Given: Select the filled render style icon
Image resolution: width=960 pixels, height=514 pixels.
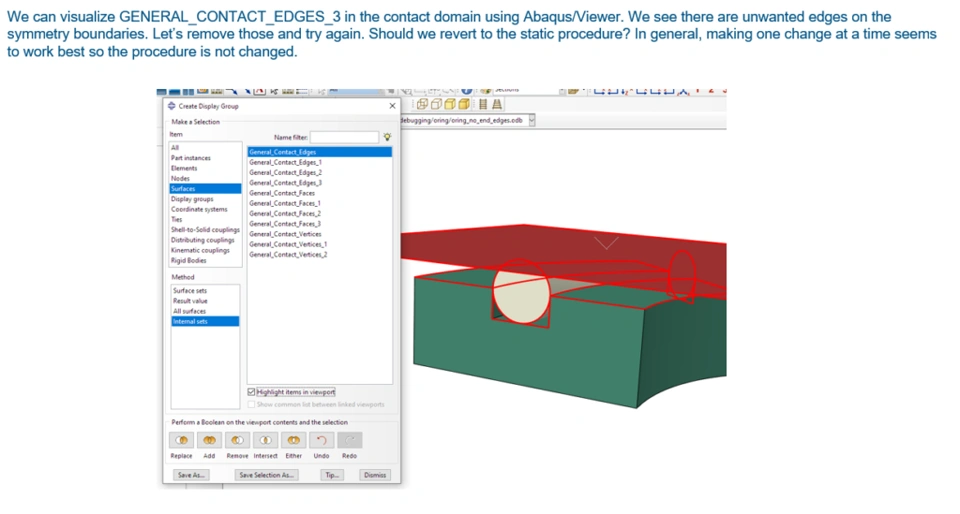Looking at the screenshot, I should coord(450,105).
